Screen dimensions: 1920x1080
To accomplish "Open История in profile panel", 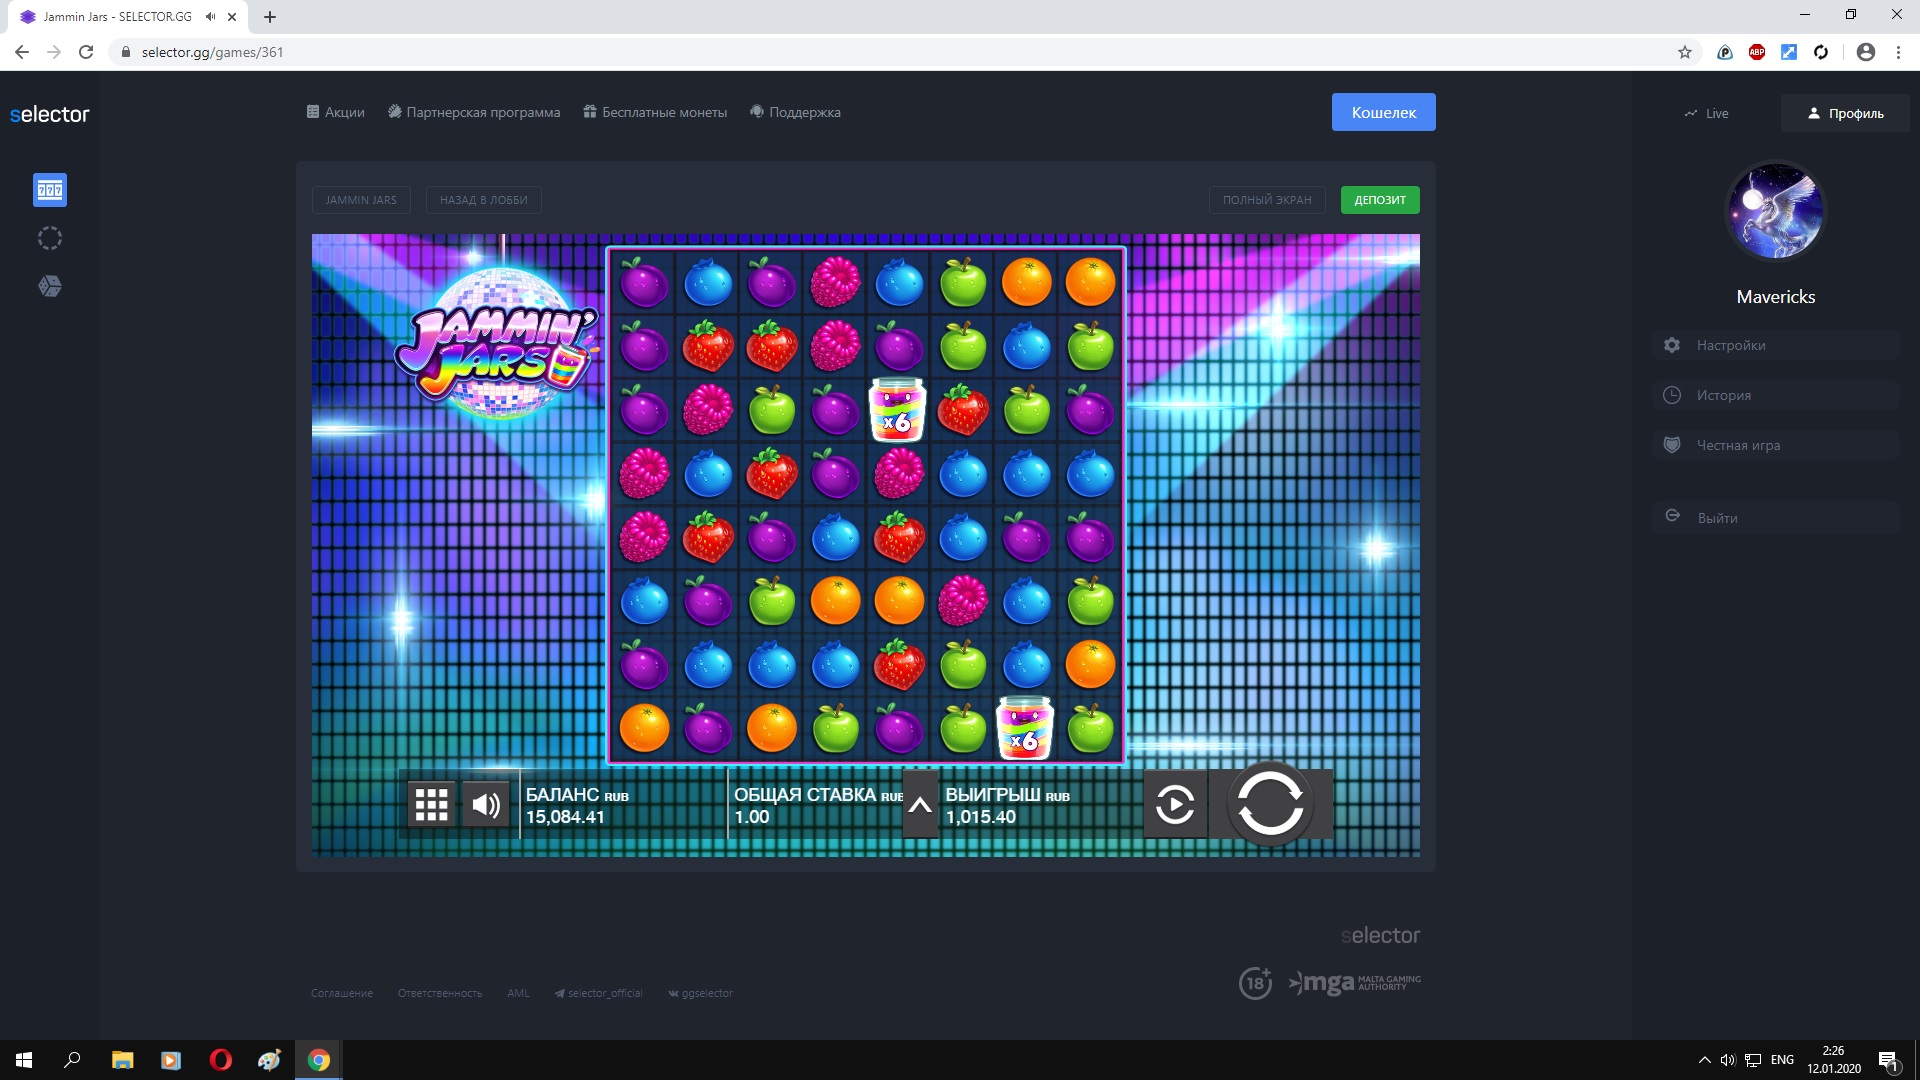I will click(x=1723, y=395).
